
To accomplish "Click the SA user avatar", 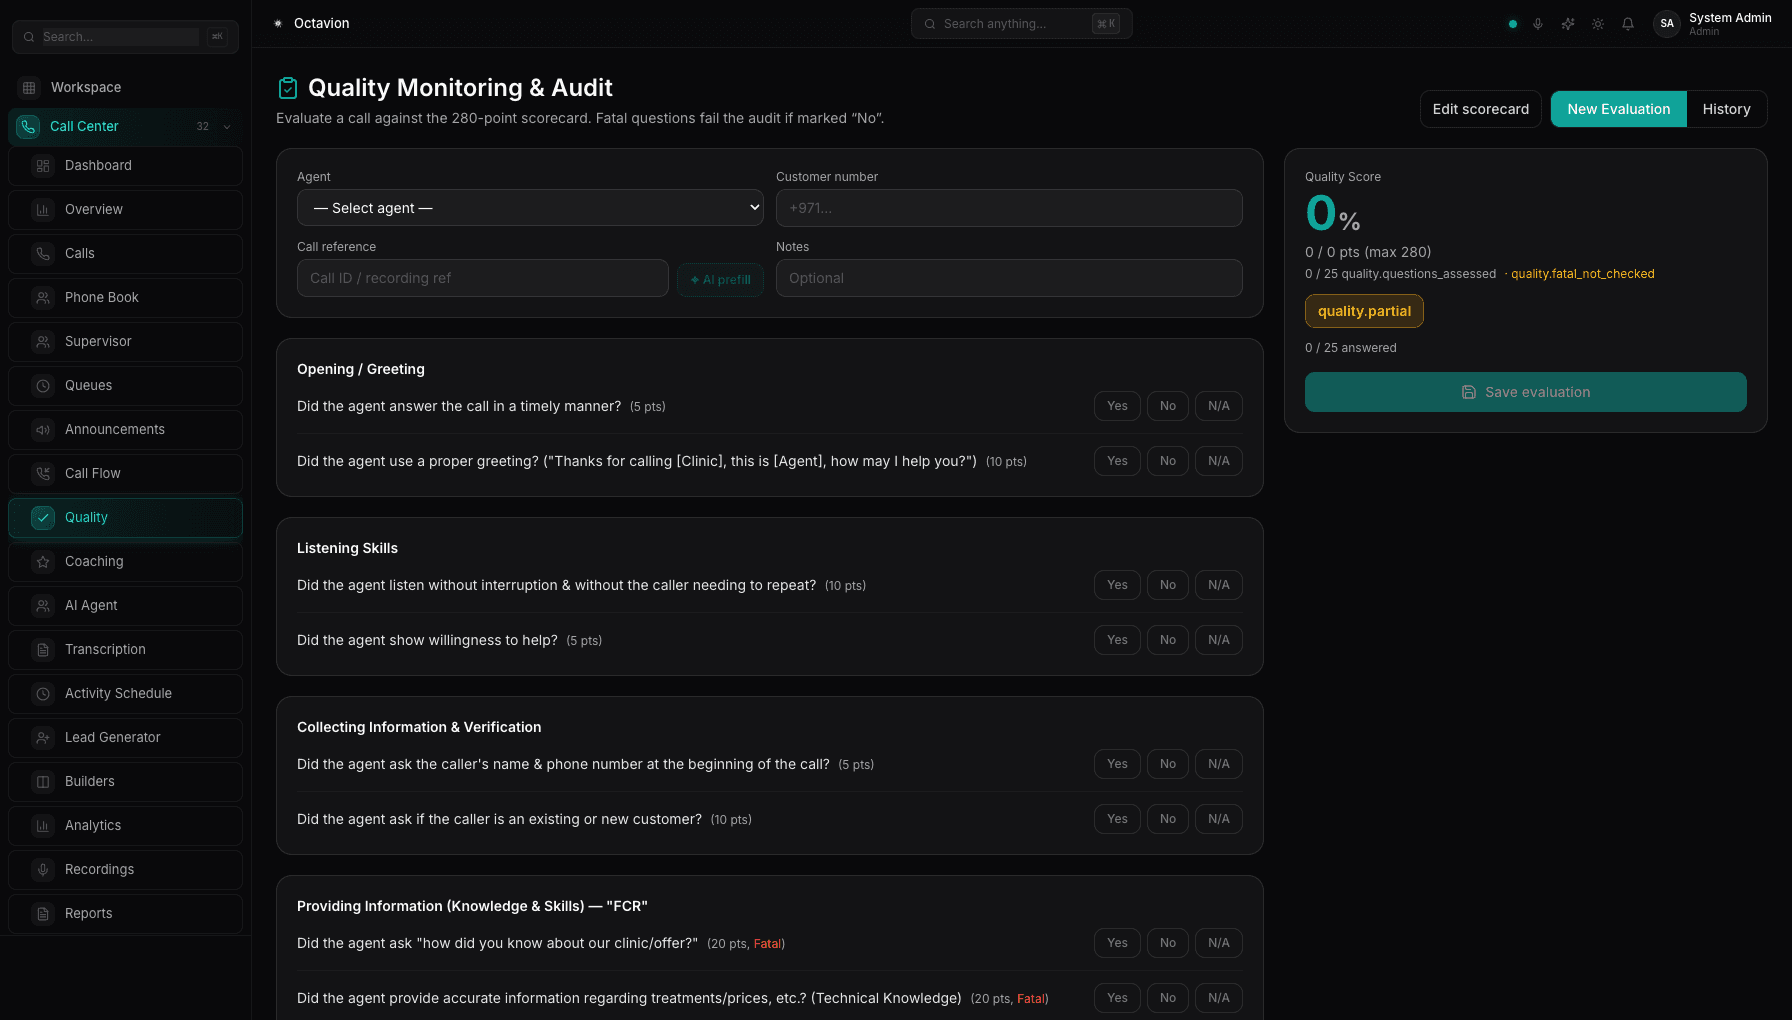I will 1667,24.
